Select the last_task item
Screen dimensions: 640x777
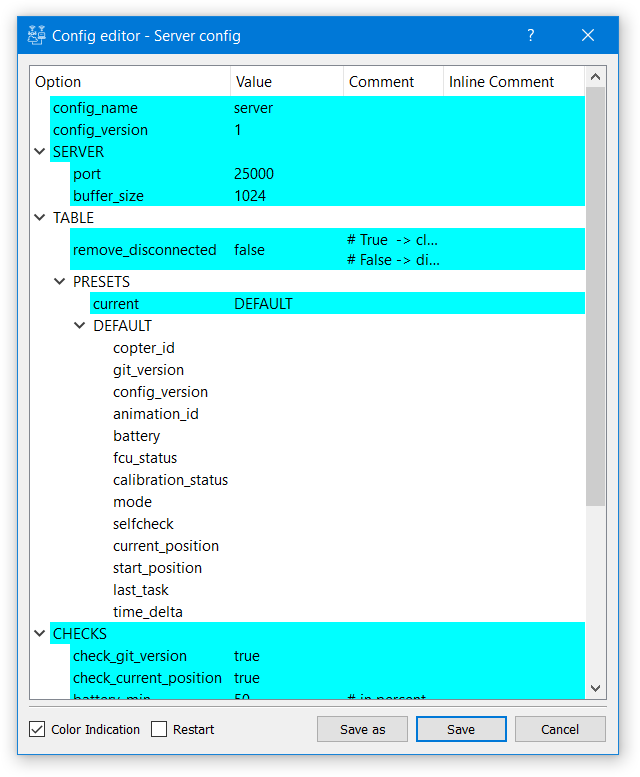[140, 590]
